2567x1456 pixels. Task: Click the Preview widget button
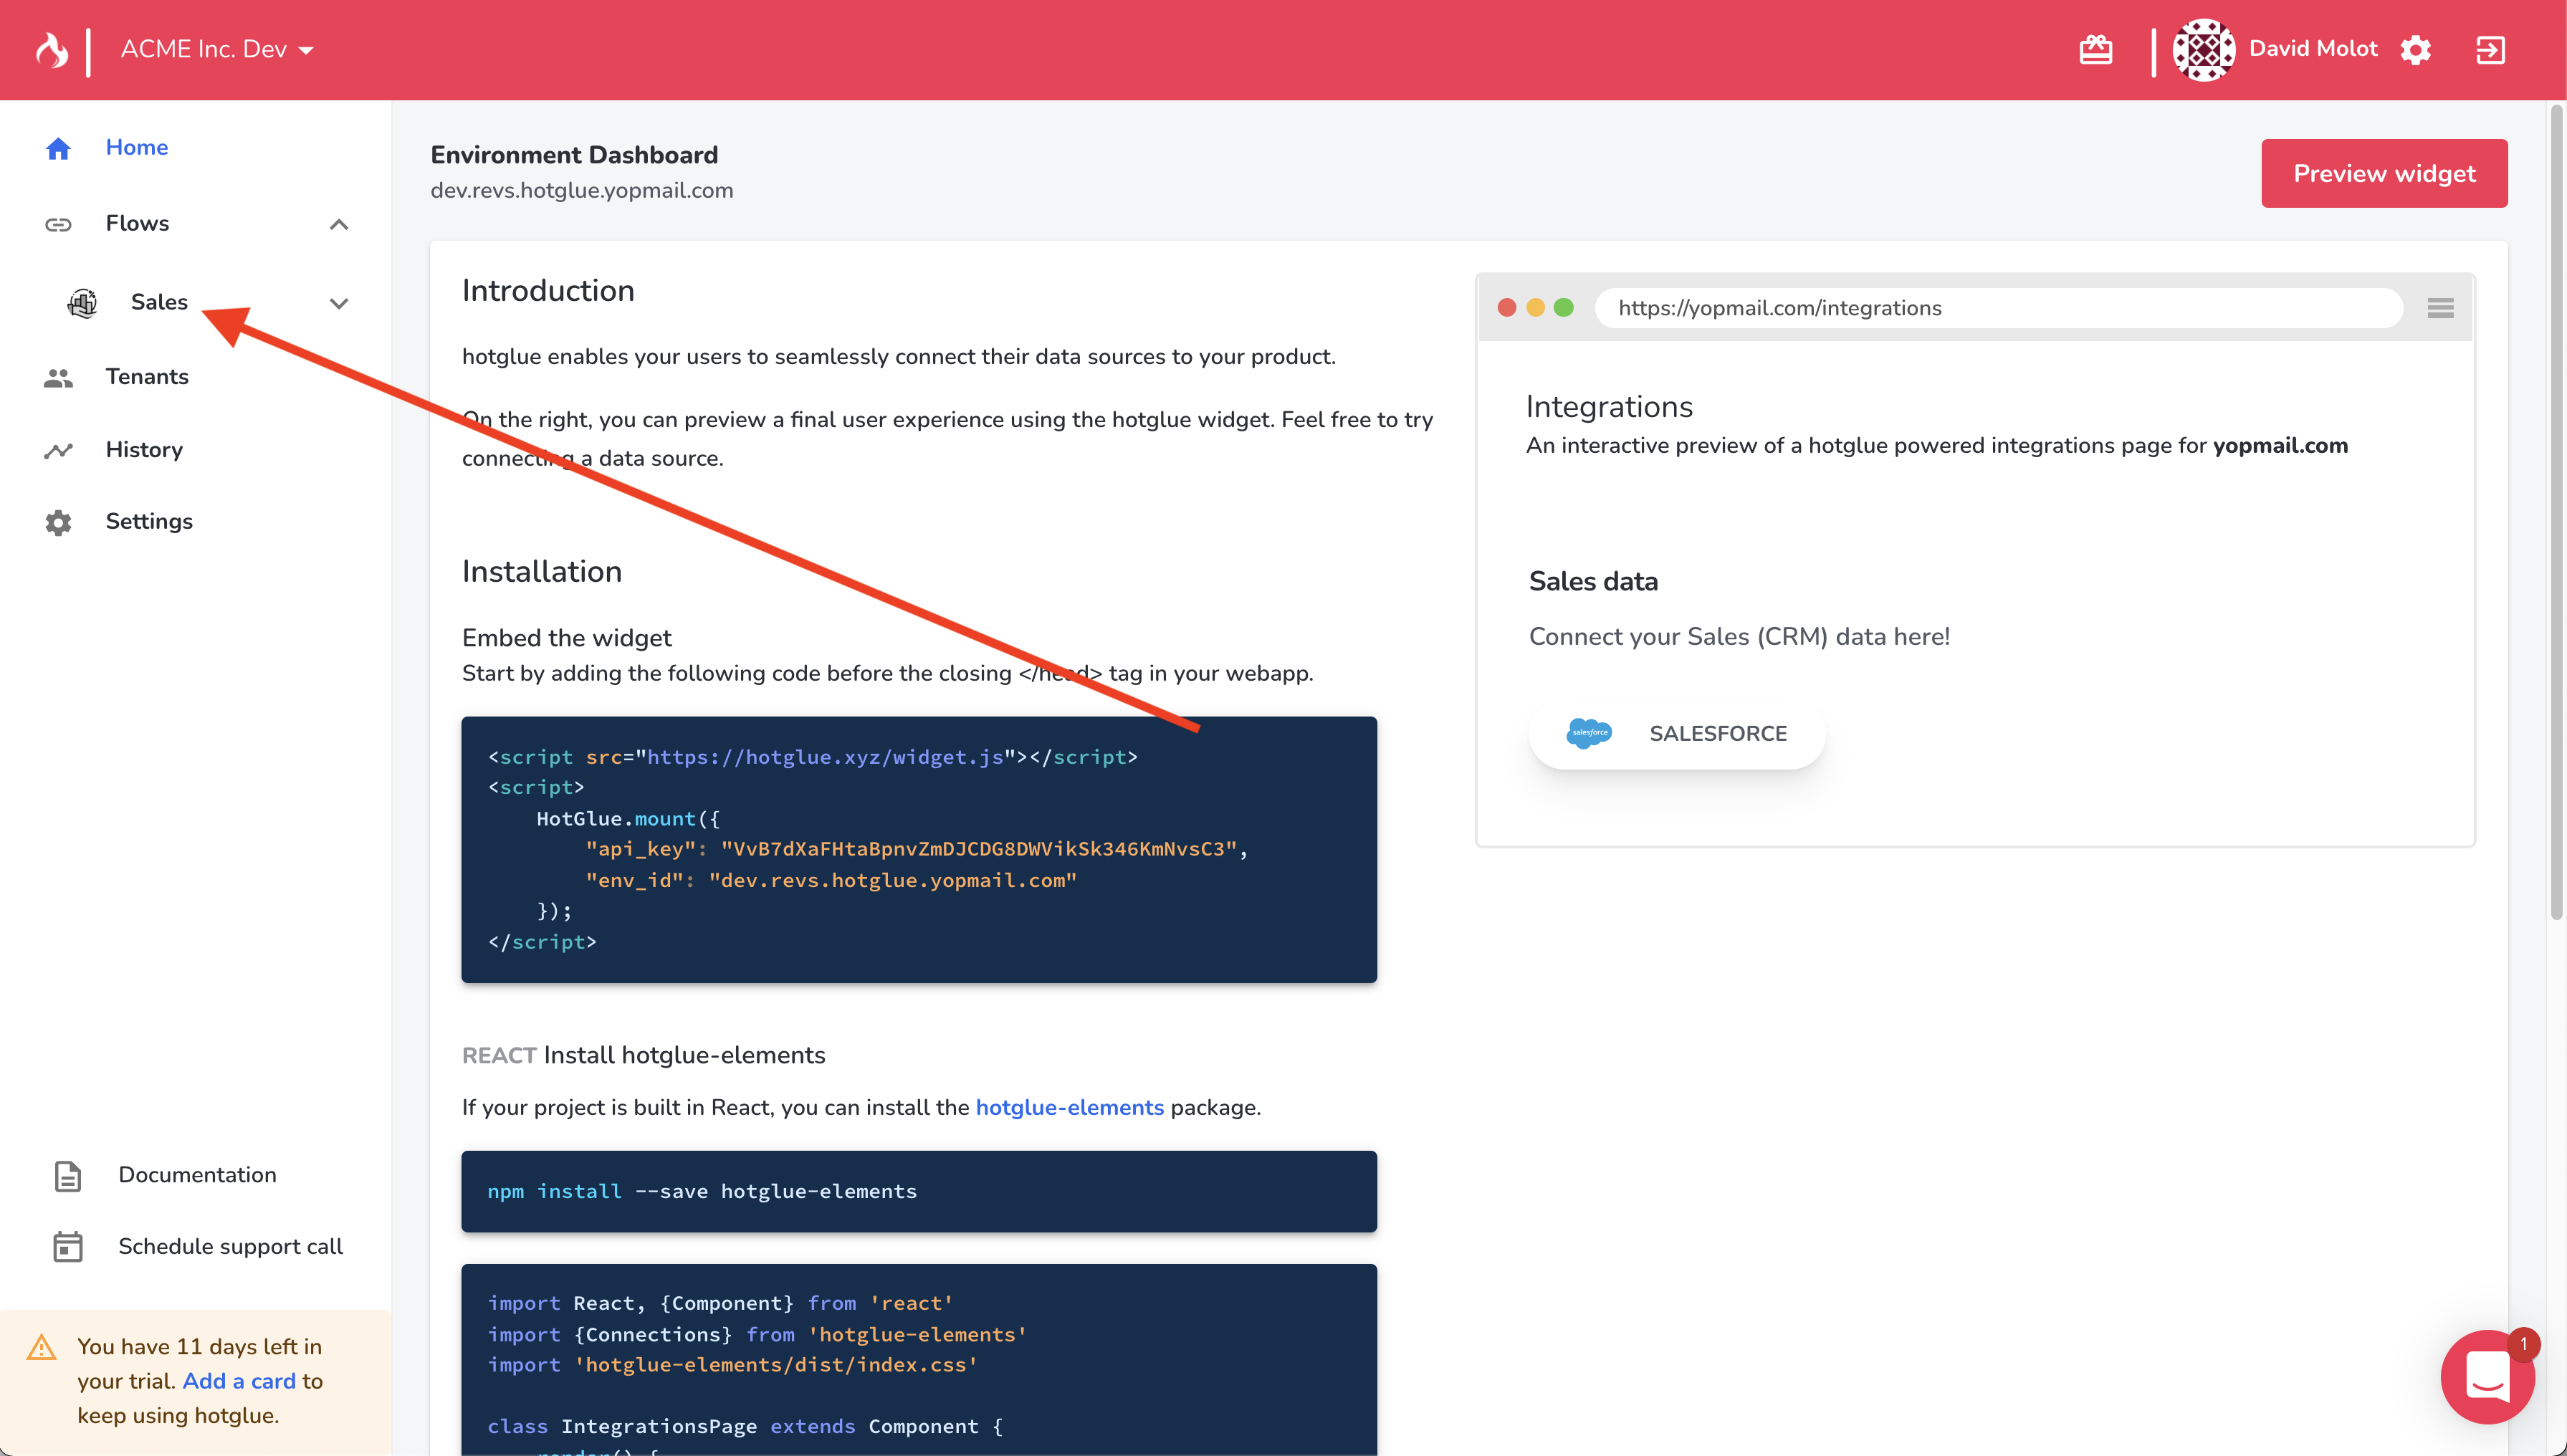pyautogui.click(x=2384, y=173)
